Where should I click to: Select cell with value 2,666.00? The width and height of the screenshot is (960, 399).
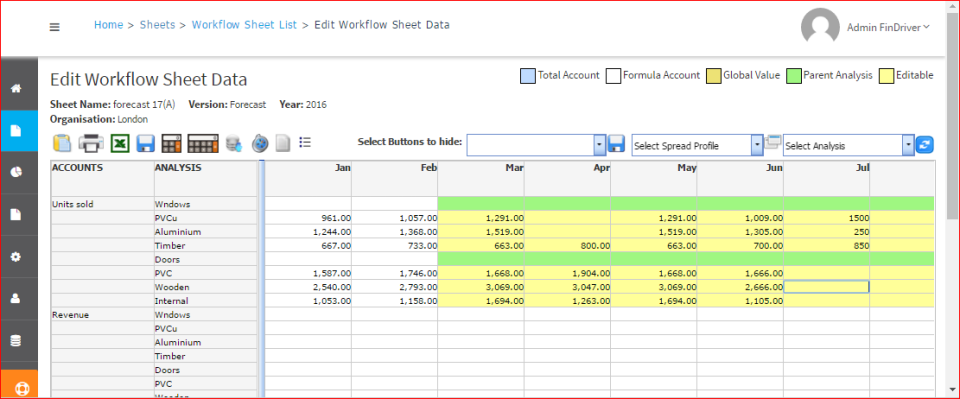(x=740, y=287)
